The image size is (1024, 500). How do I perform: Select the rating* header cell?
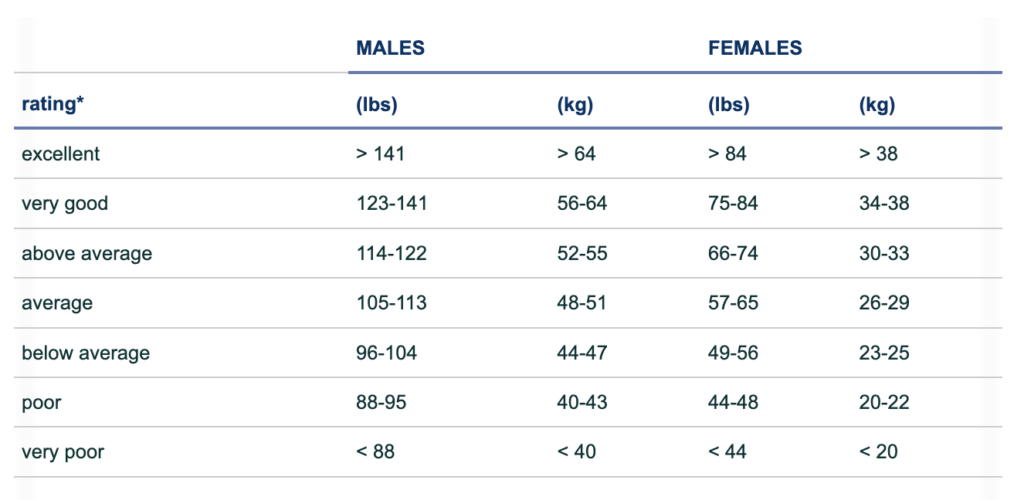pos(52,104)
